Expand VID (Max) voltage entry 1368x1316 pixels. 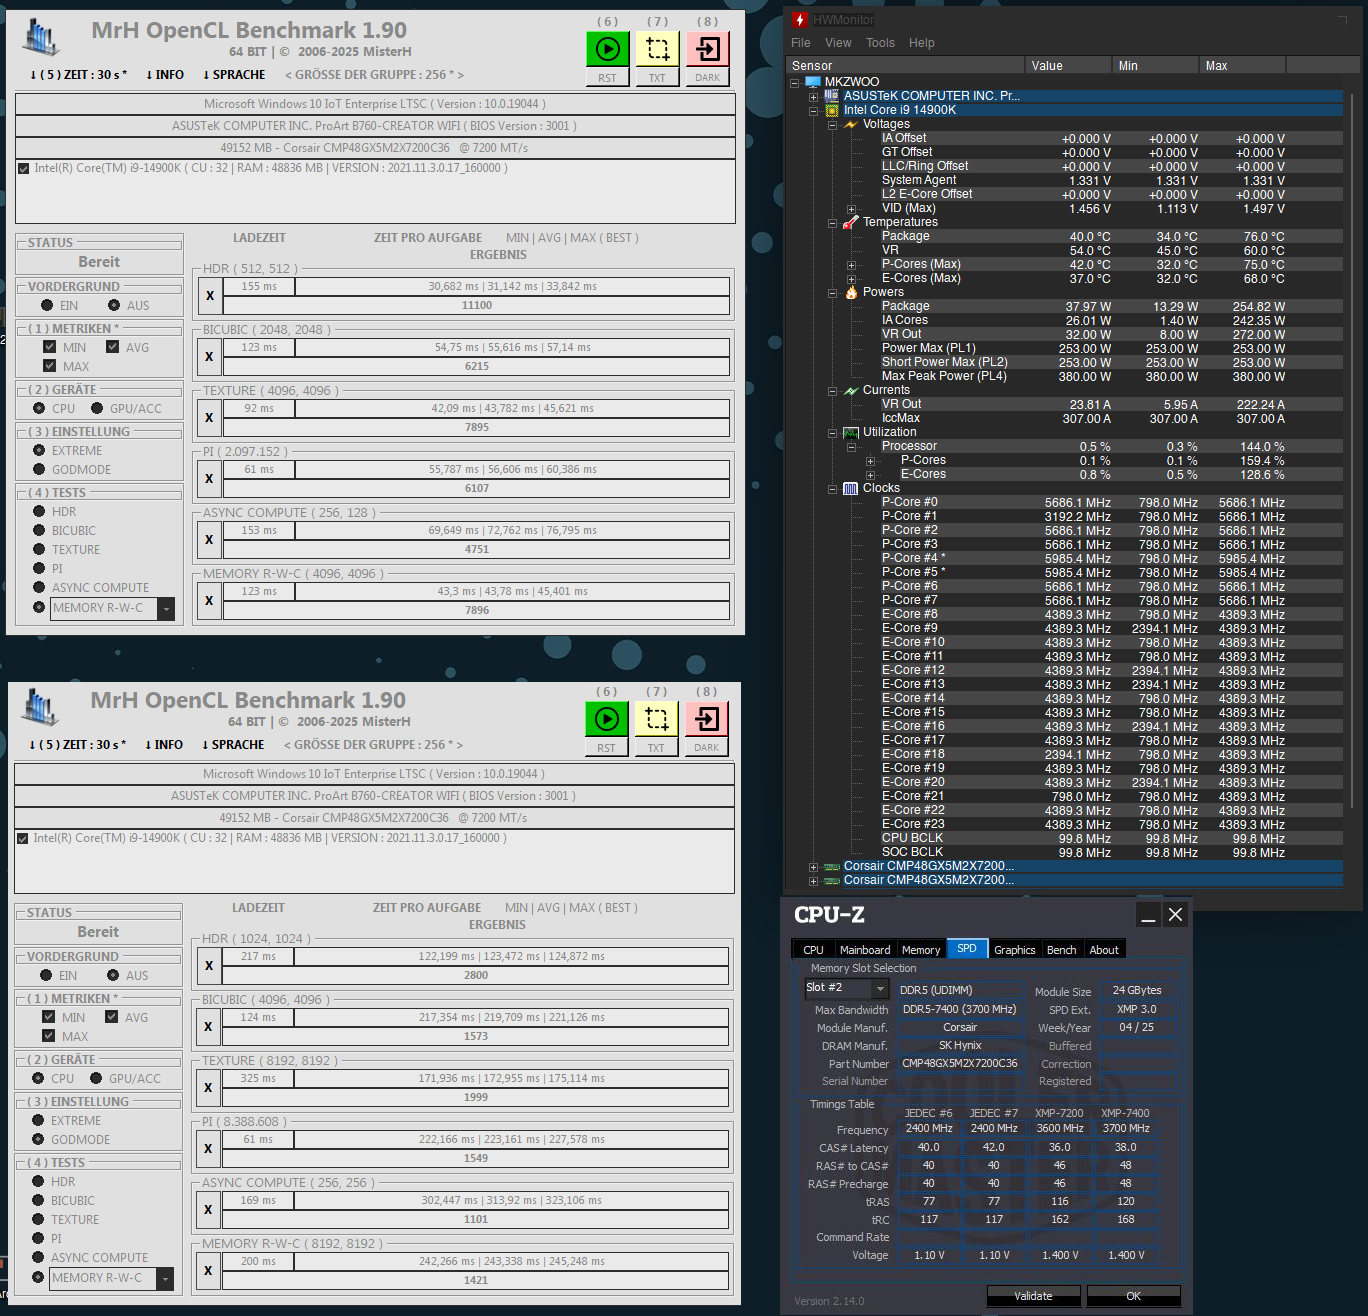coord(852,209)
